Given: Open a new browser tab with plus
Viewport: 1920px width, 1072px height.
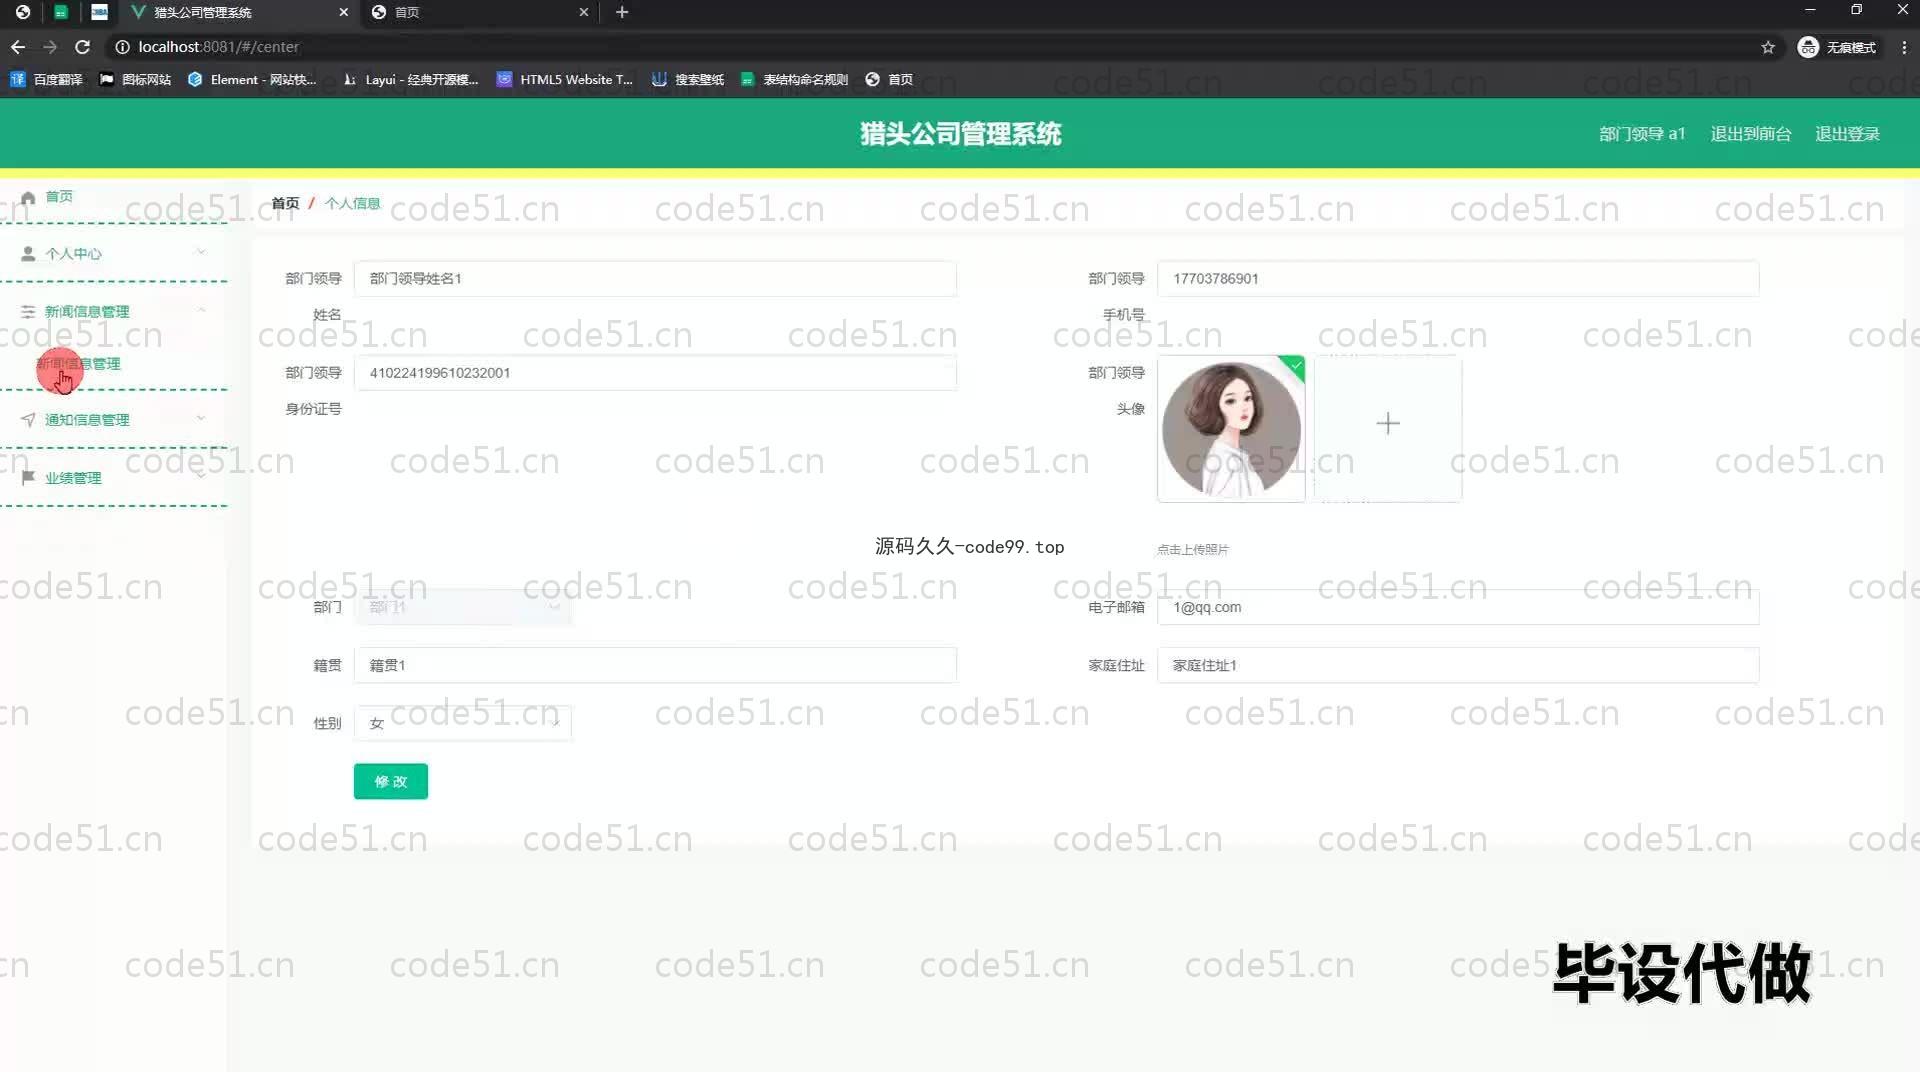Looking at the screenshot, I should [x=622, y=12].
